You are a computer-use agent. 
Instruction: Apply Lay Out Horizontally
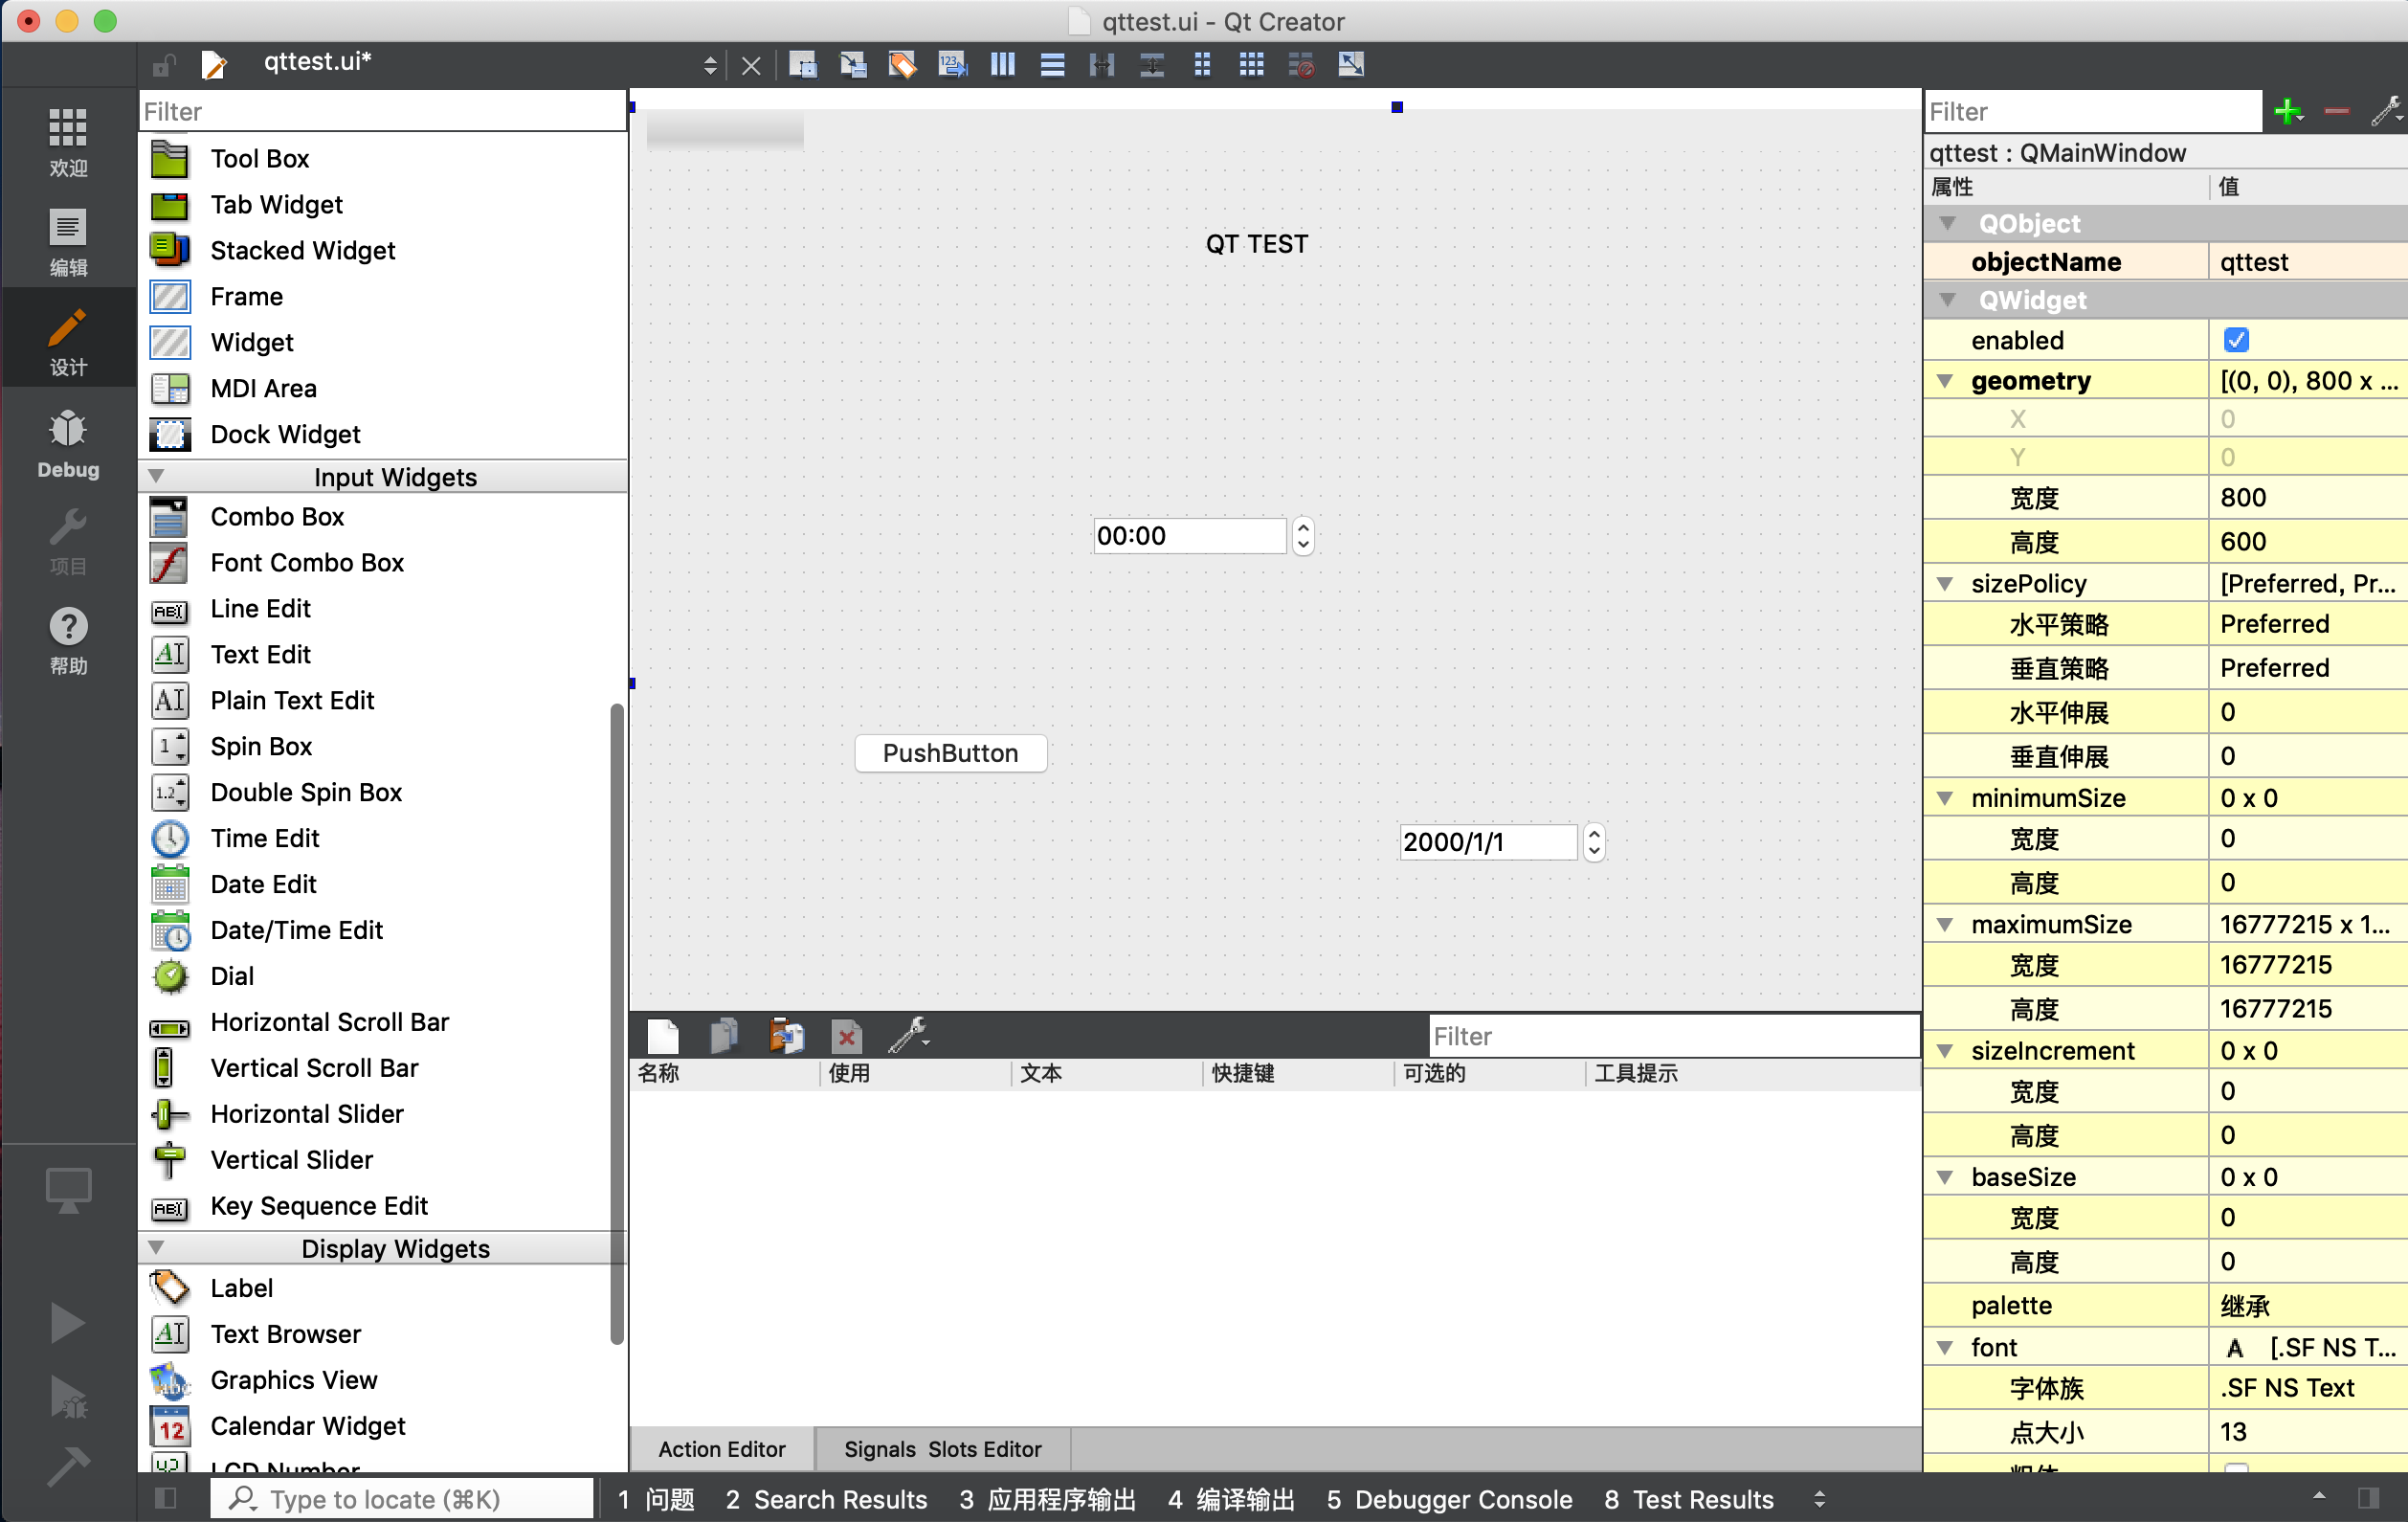1002,65
